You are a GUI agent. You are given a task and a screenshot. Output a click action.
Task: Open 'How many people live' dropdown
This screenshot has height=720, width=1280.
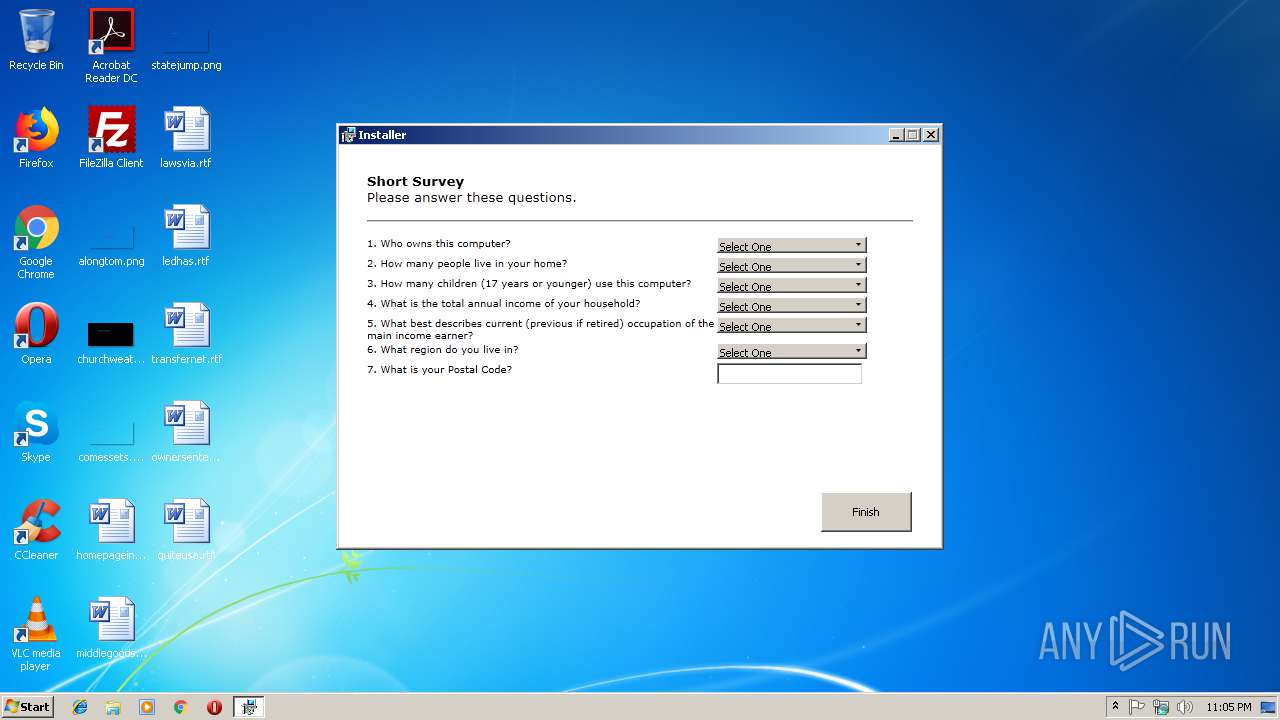[791, 266]
